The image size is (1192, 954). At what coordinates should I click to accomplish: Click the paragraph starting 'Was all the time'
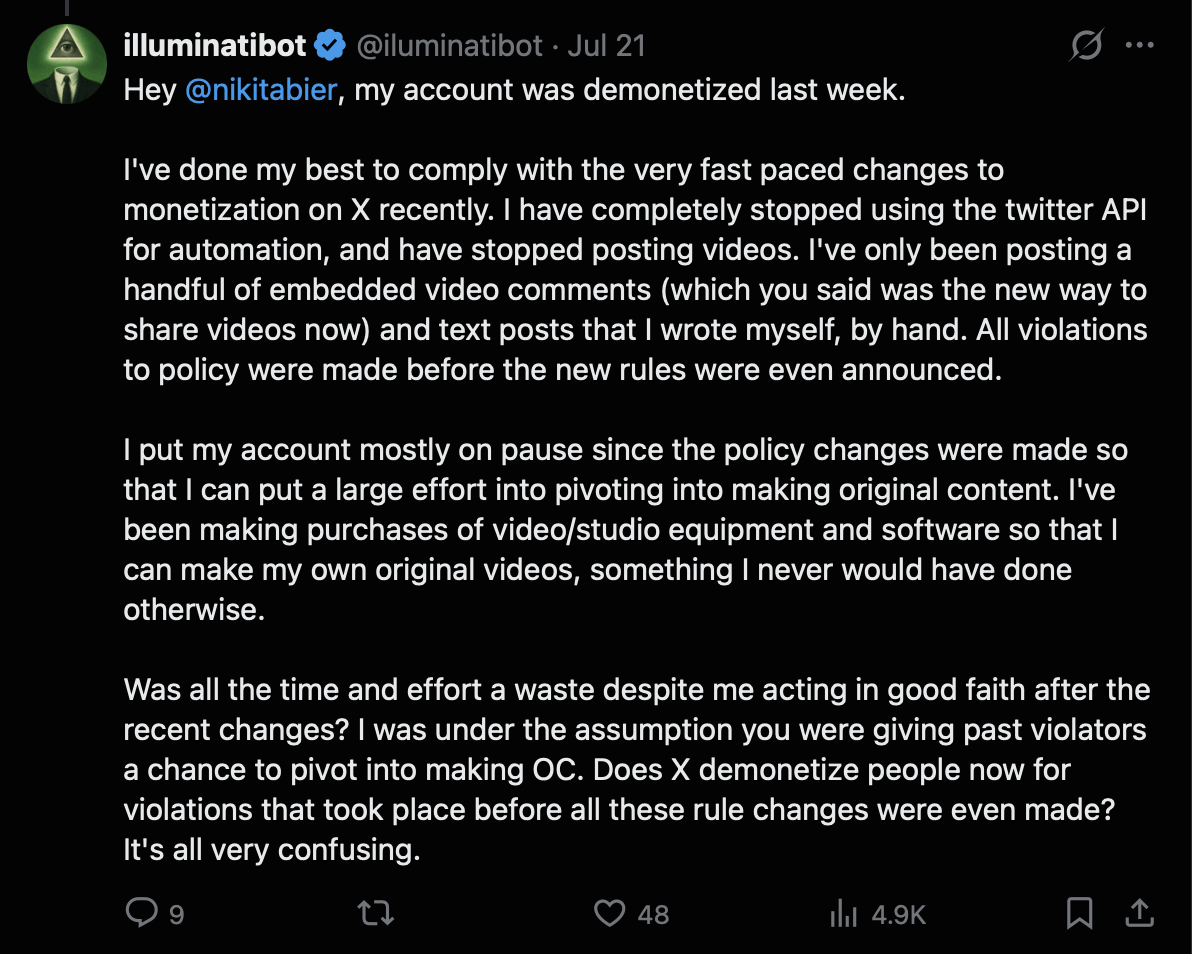[x=637, y=769]
